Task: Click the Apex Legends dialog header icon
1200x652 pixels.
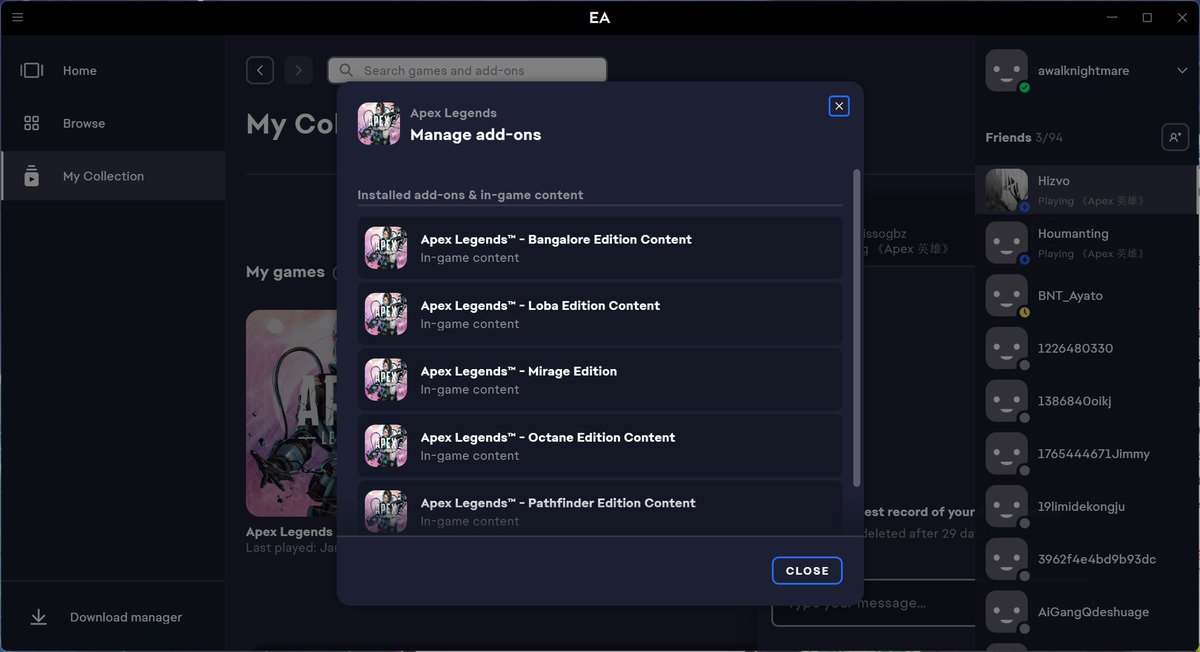Action: 379,123
